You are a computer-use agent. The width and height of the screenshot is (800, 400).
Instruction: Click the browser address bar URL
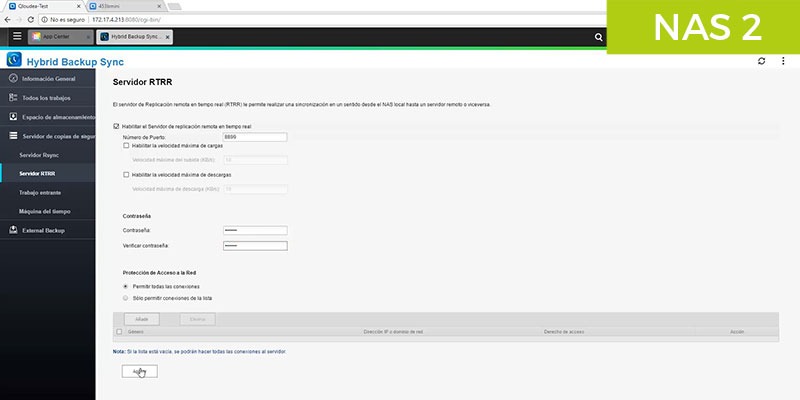coord(127,19)
